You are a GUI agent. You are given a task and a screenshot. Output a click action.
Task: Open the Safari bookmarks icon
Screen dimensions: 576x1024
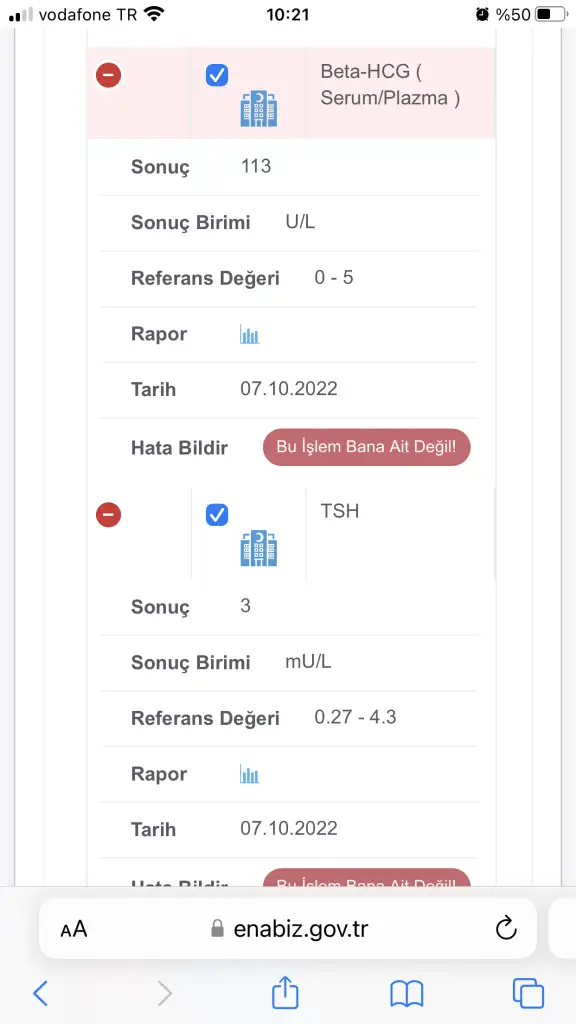pyautogui.click(x=407, y=994)
